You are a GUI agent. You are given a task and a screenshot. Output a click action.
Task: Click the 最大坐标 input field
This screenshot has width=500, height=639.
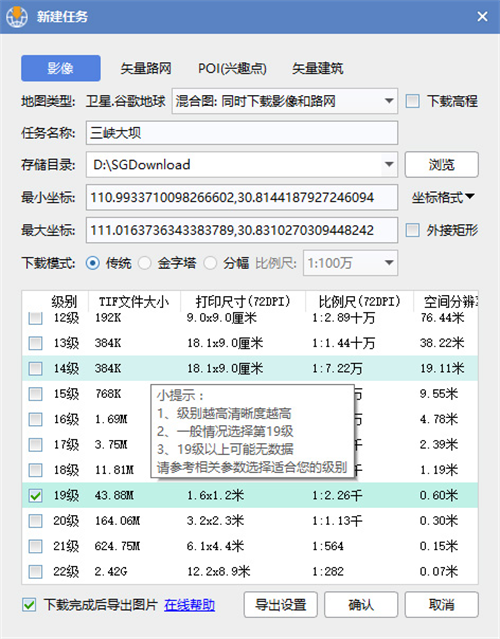(242, 230)
